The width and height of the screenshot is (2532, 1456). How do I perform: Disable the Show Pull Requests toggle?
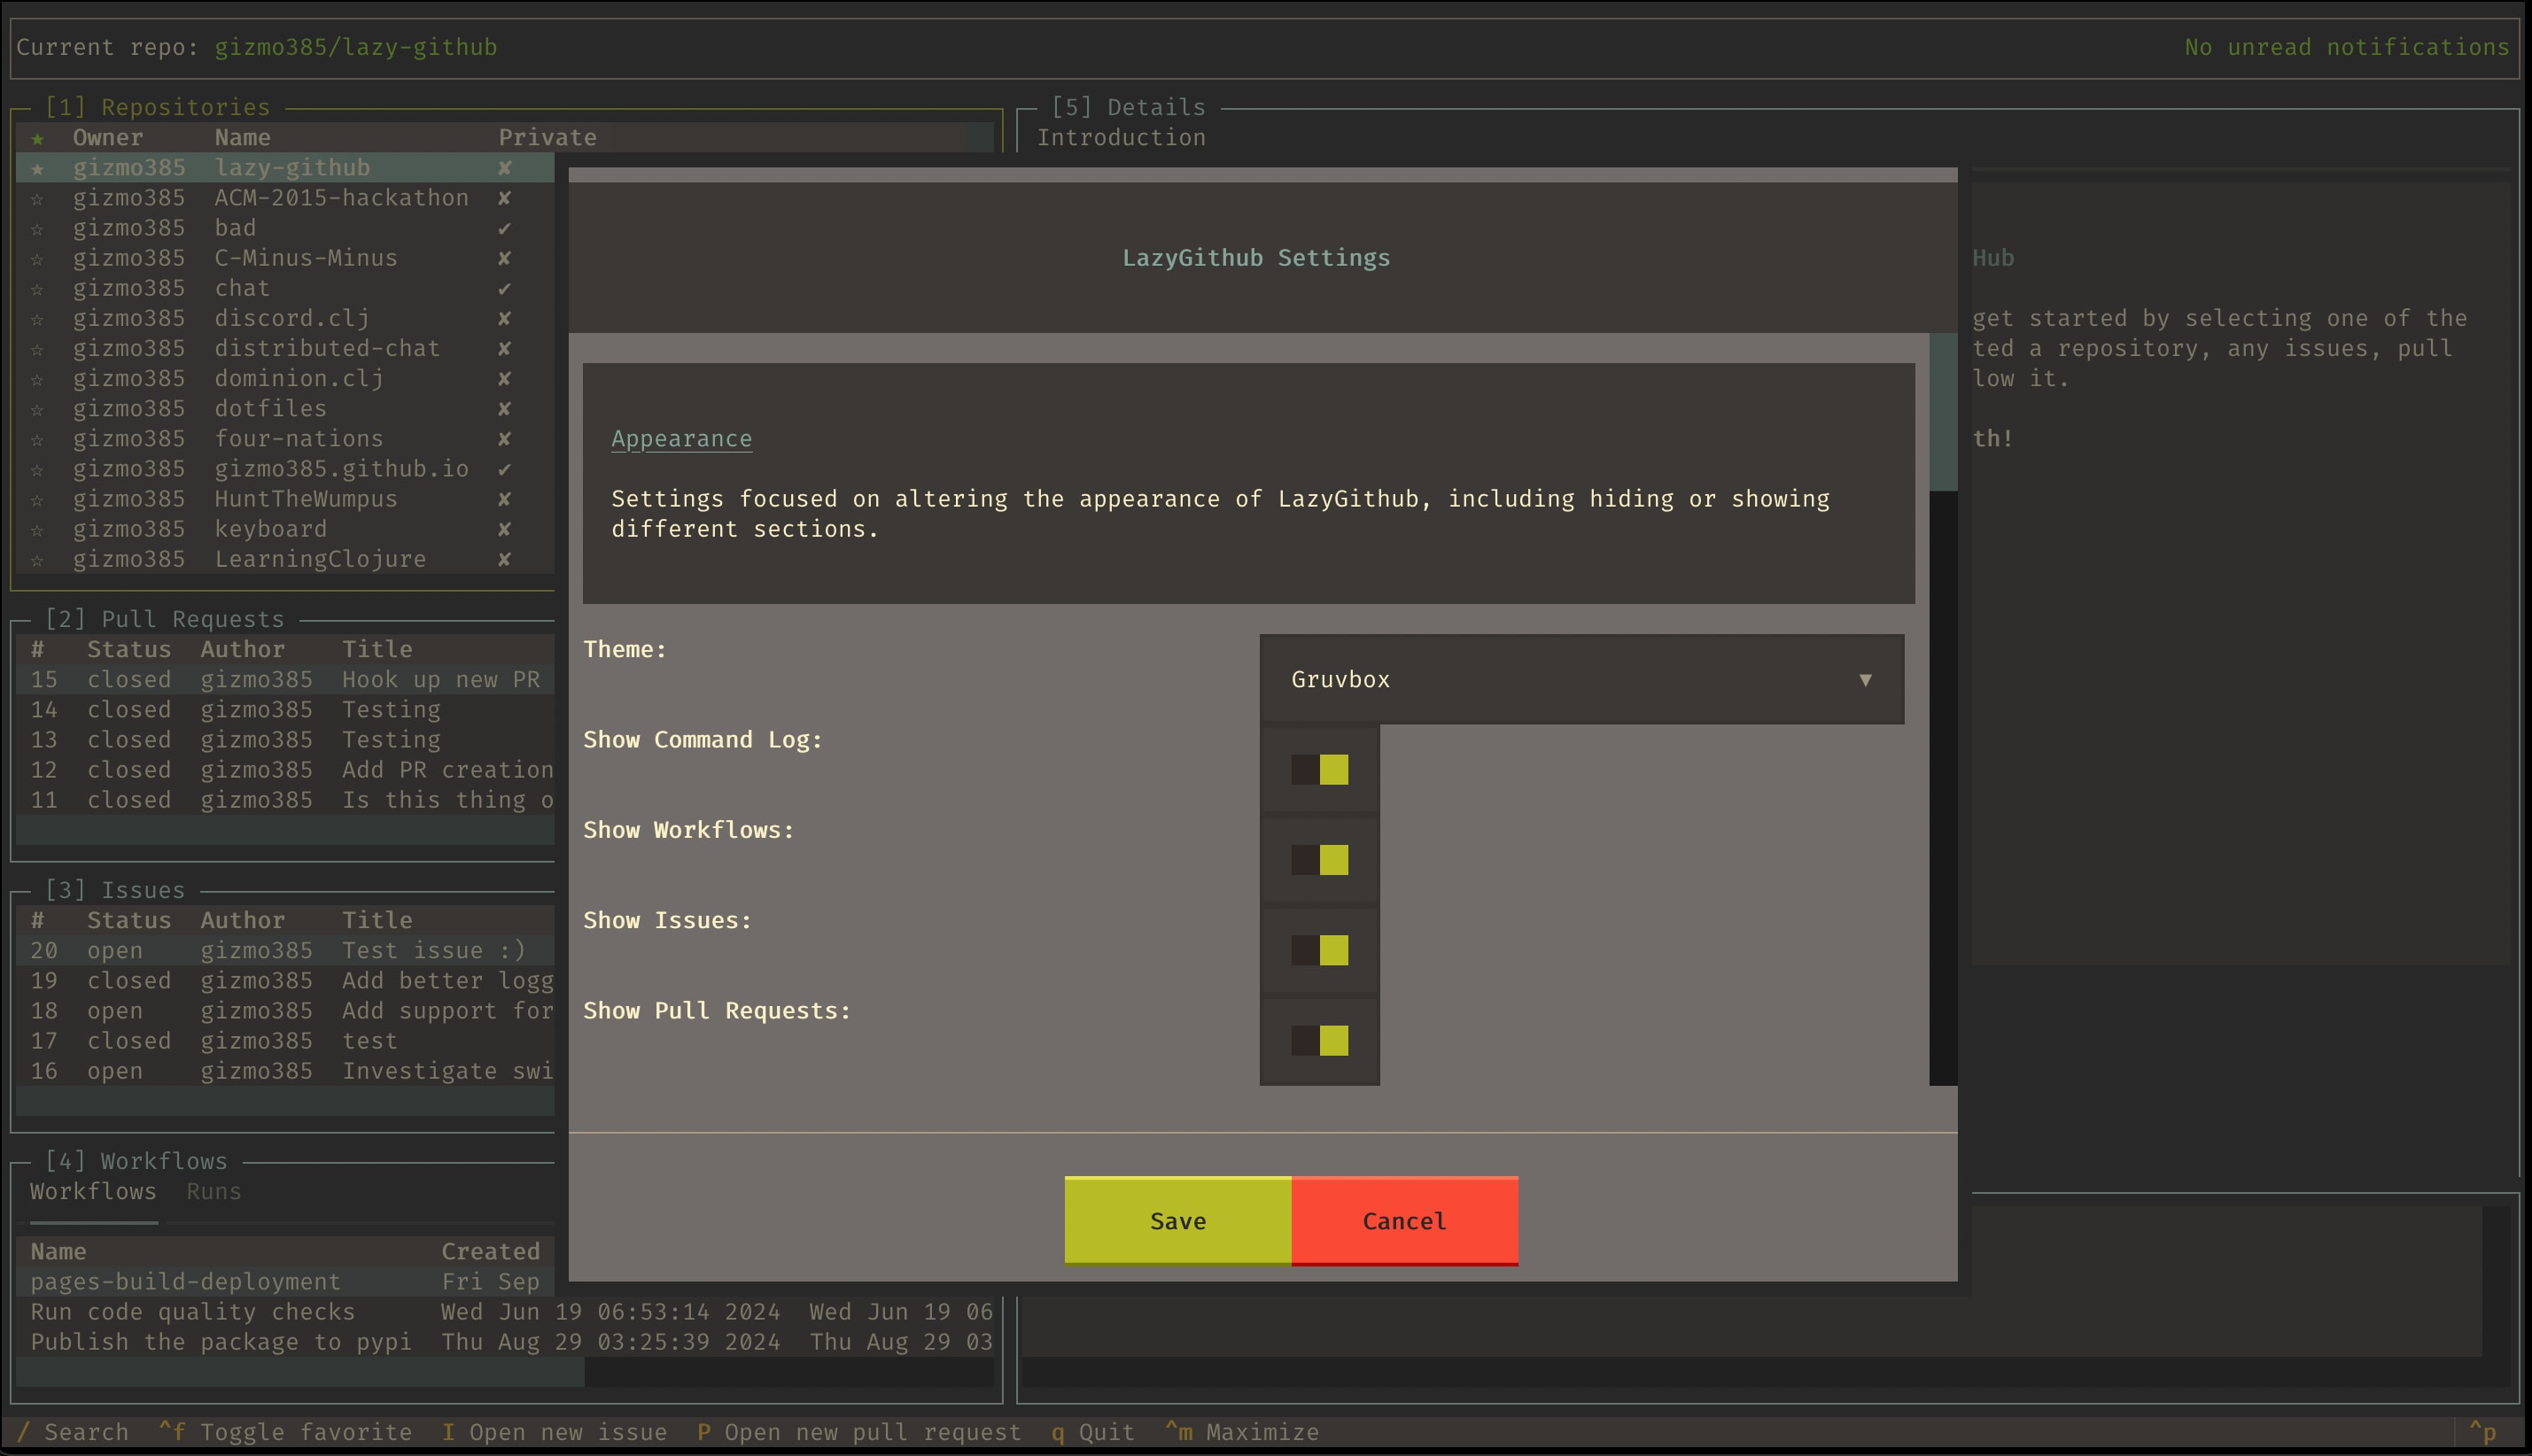[x=1318, y=1039]
